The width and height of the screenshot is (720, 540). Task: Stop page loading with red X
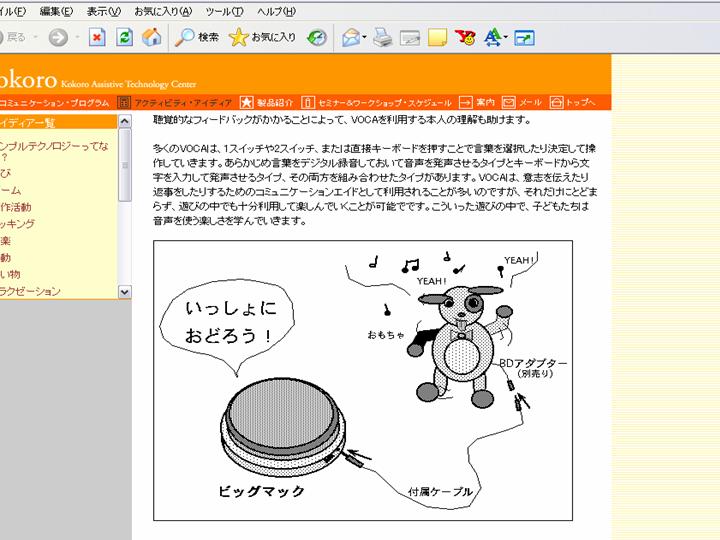[x=97, y=37]
